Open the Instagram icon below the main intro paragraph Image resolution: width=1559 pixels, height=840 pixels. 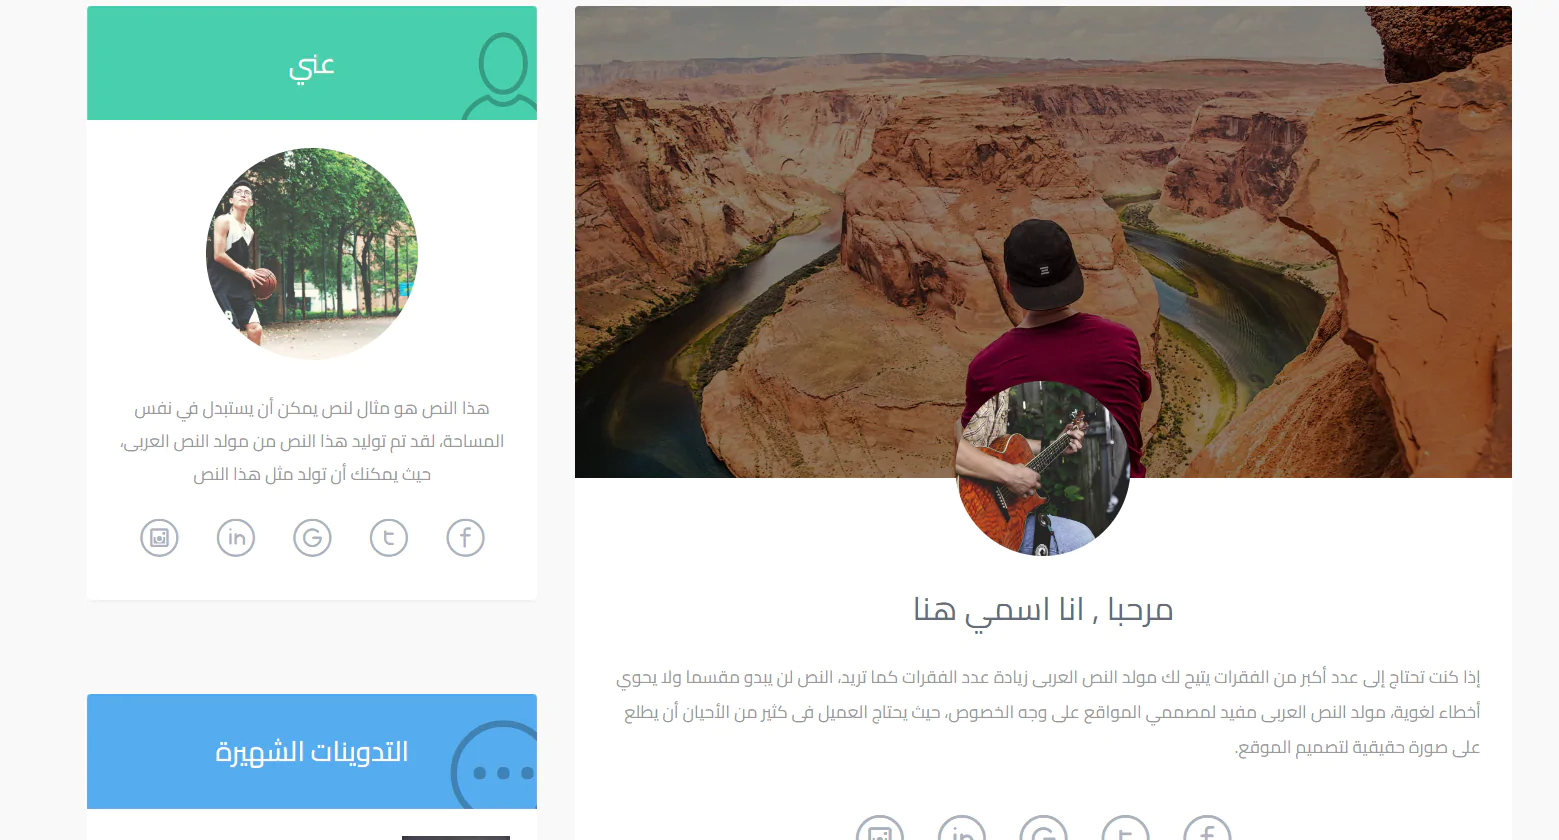click(879, 829)
